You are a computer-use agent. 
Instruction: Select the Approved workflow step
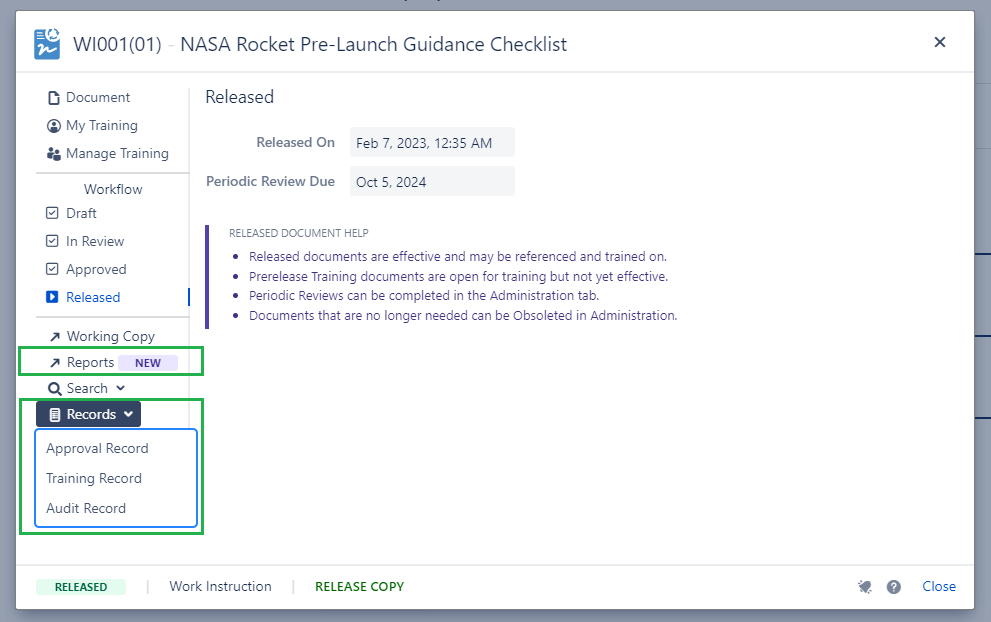[x=95, y=269]
